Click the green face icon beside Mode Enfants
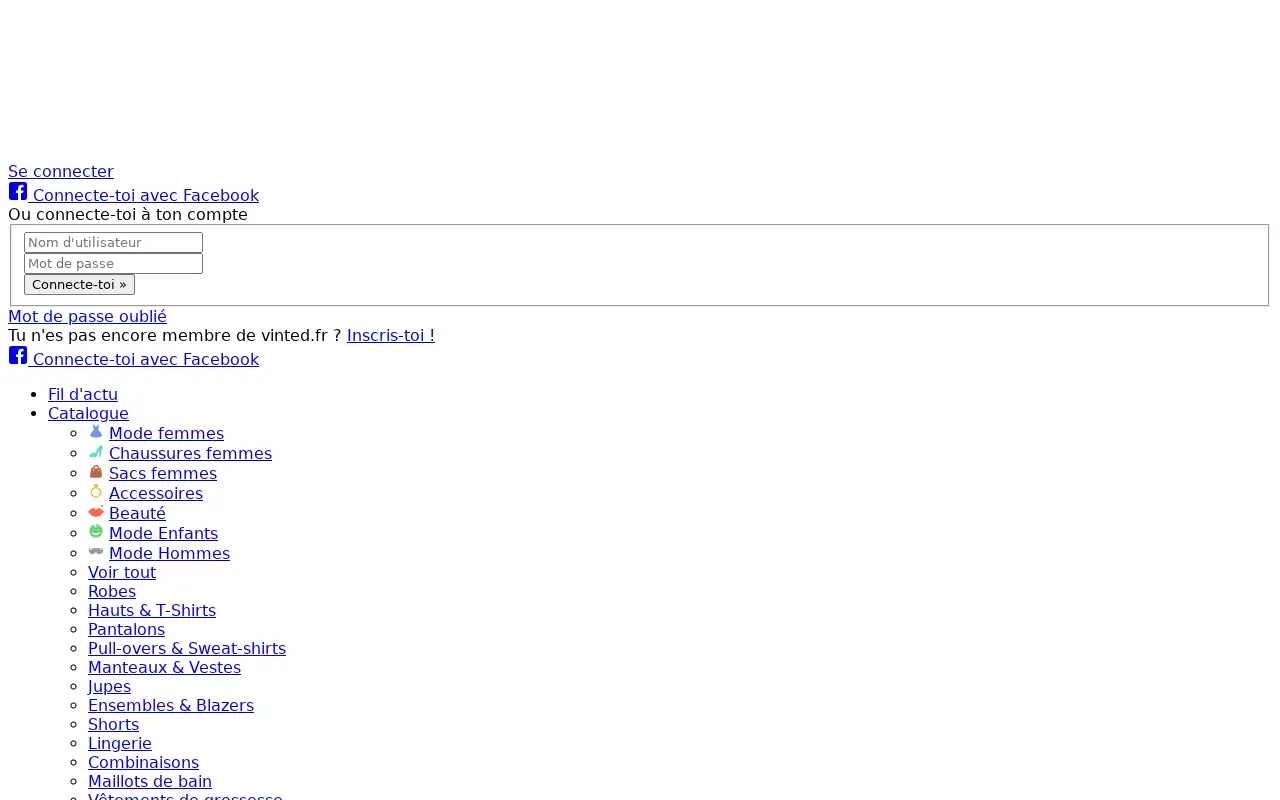The width and height of the screenshot is (1280, 800). [96, 532]
